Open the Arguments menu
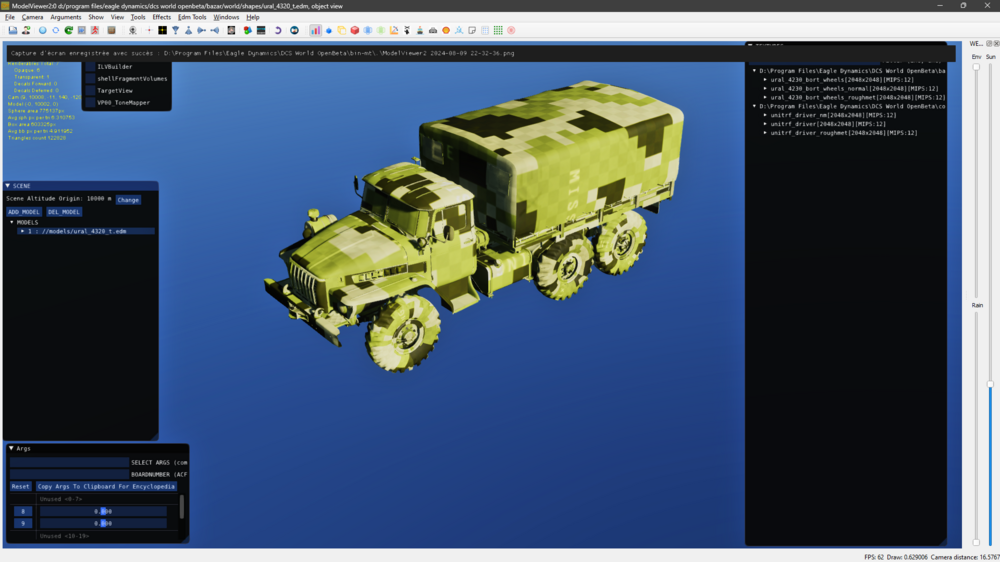 [x=66, y=17]
